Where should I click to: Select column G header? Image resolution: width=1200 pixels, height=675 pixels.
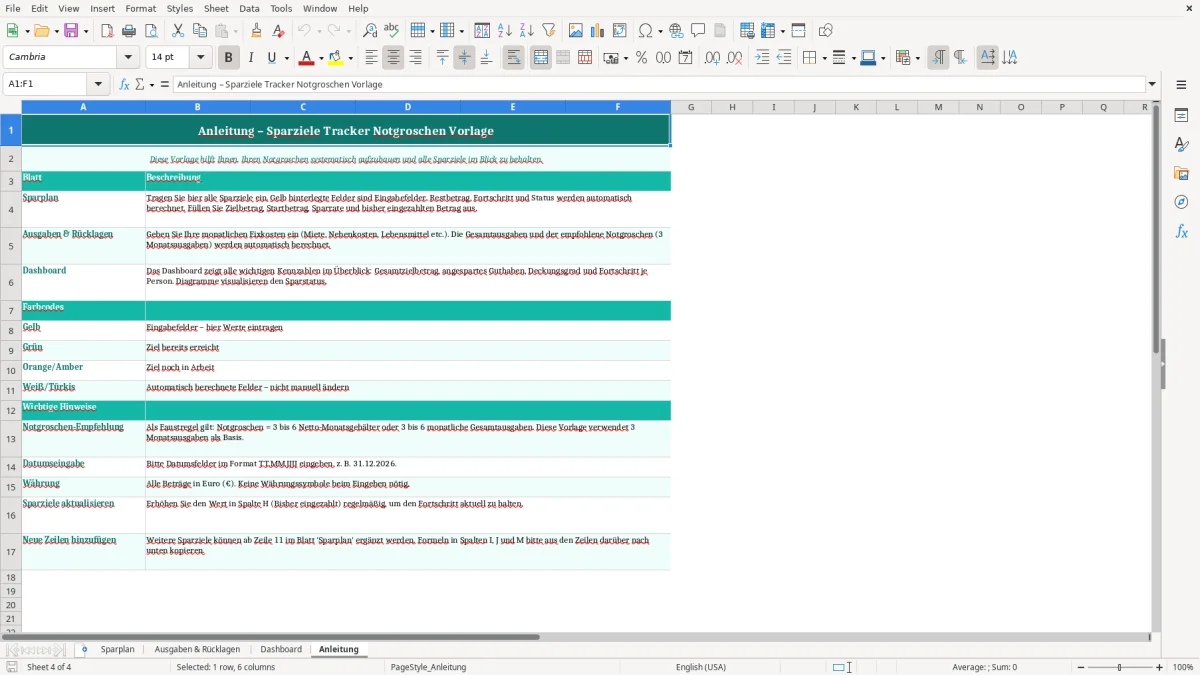tap(690, 107)
